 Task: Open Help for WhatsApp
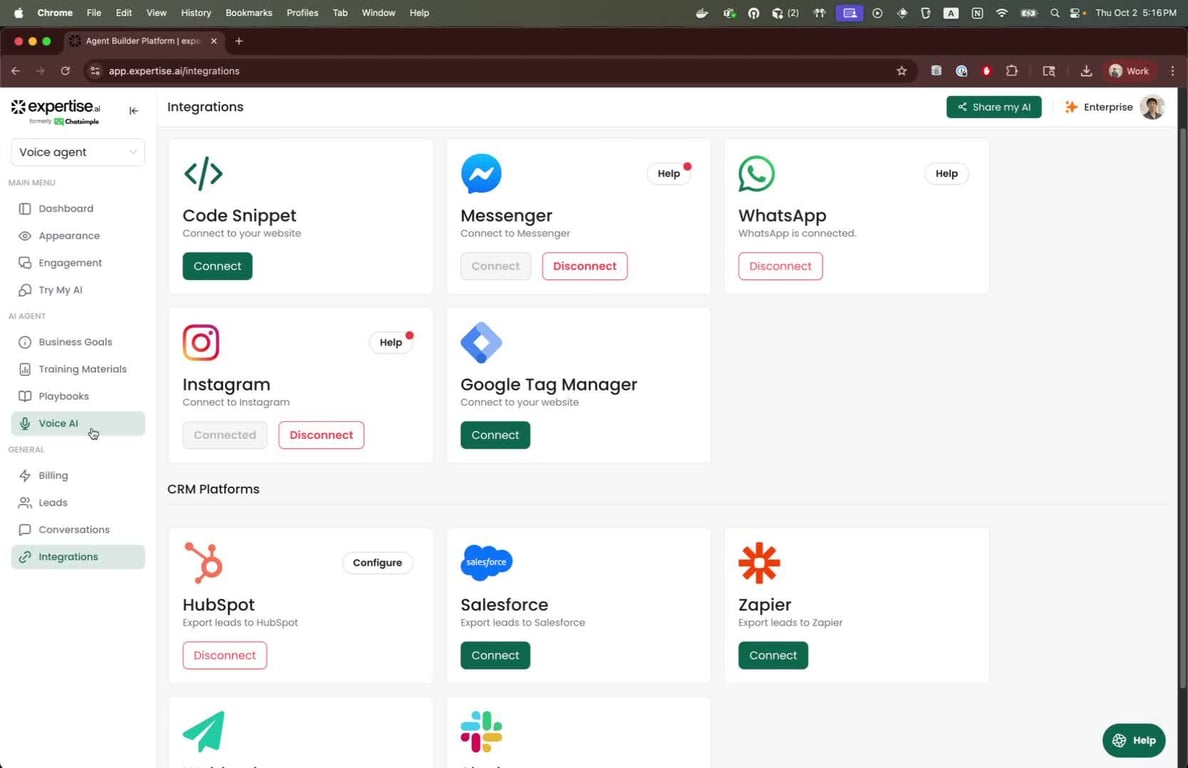pyautogui.click(x=946, y=173)
